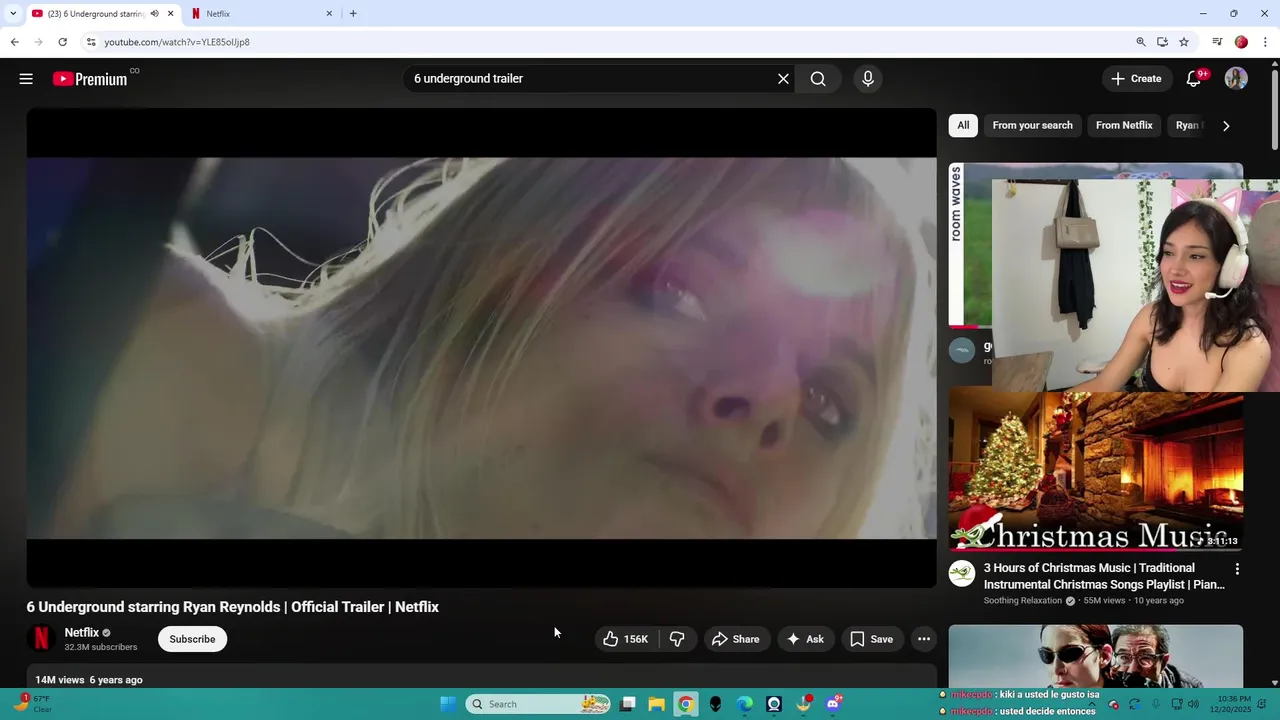Open options for Christmas Music video
This screenshot has height=720, width=1280.
pyautogui.click(x=1237, y=569)
